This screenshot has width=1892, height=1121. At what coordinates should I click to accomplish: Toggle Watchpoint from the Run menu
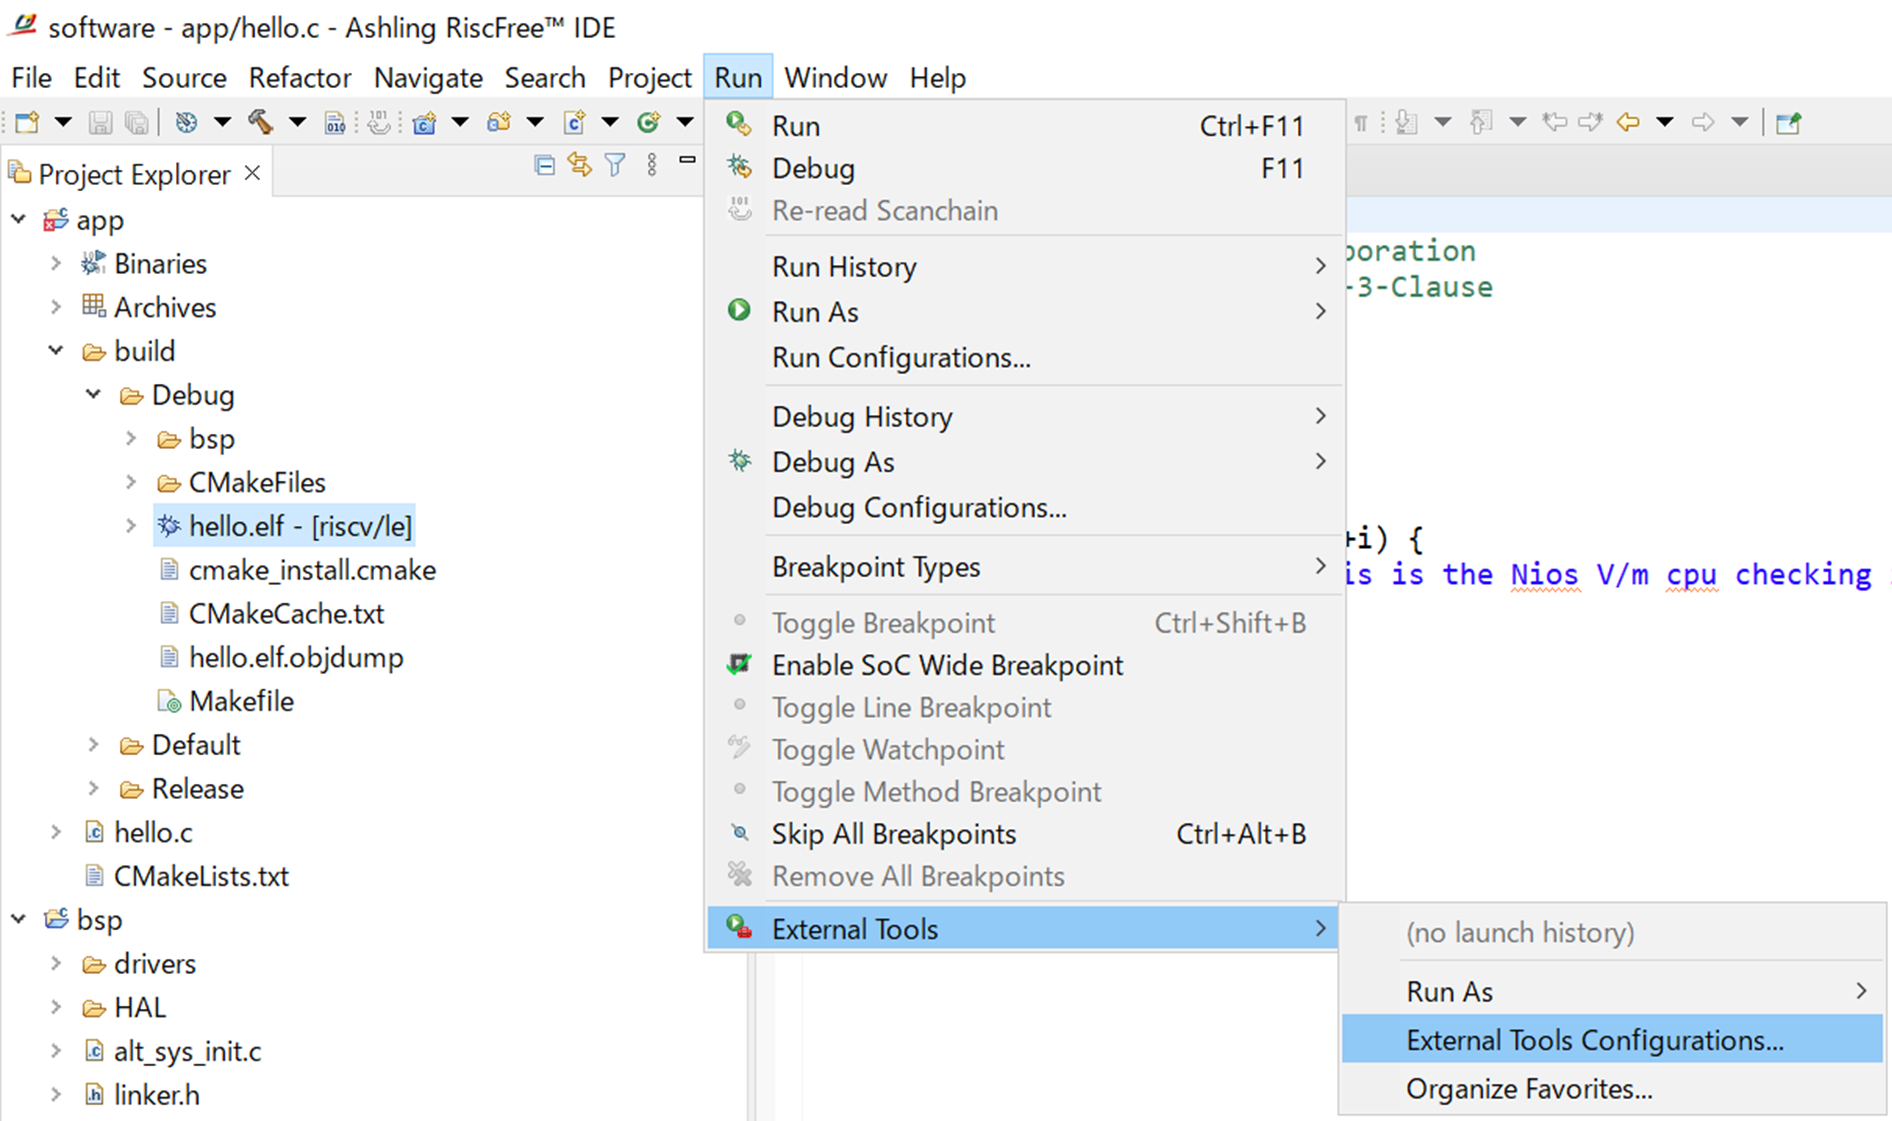(887, 749)
